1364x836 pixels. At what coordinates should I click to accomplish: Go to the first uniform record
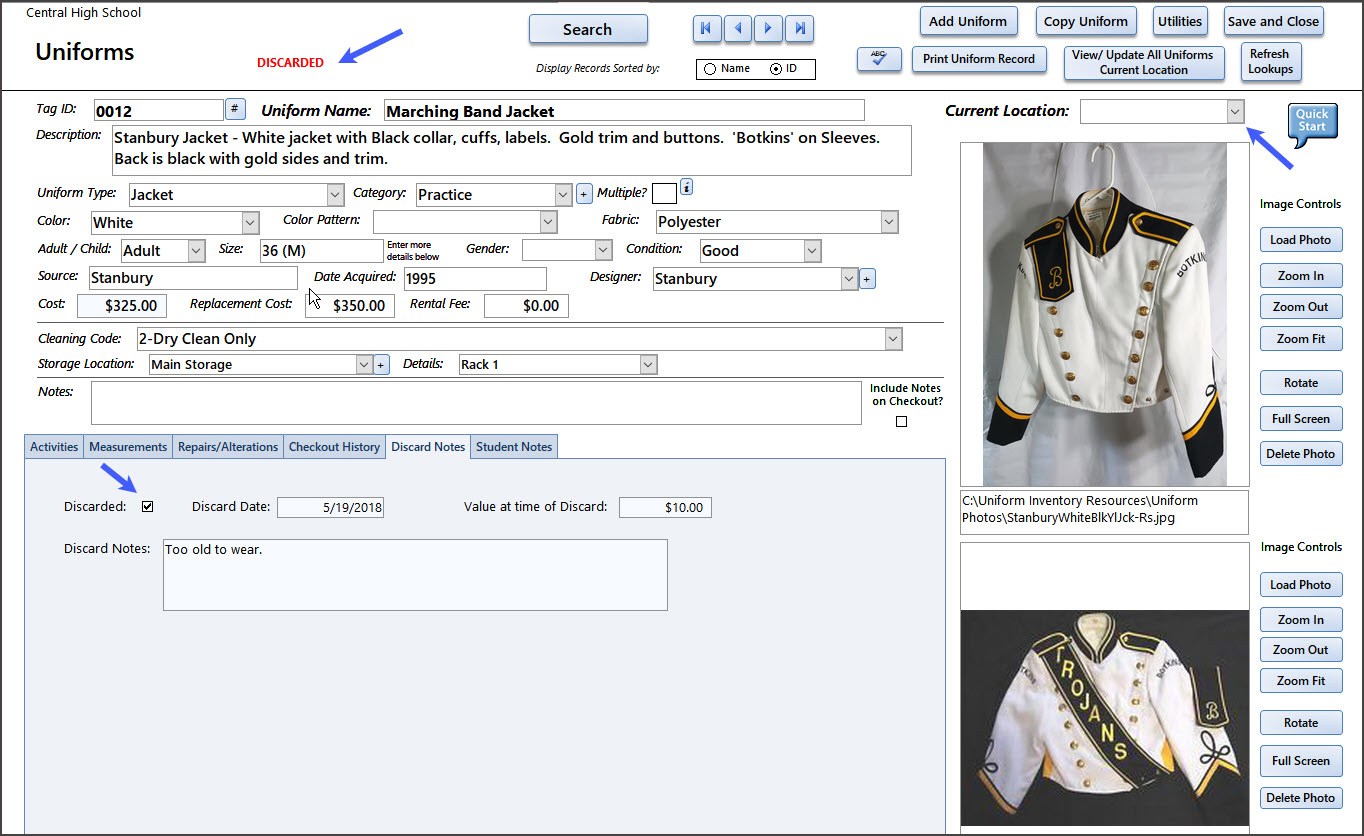(x=707, y=29)
